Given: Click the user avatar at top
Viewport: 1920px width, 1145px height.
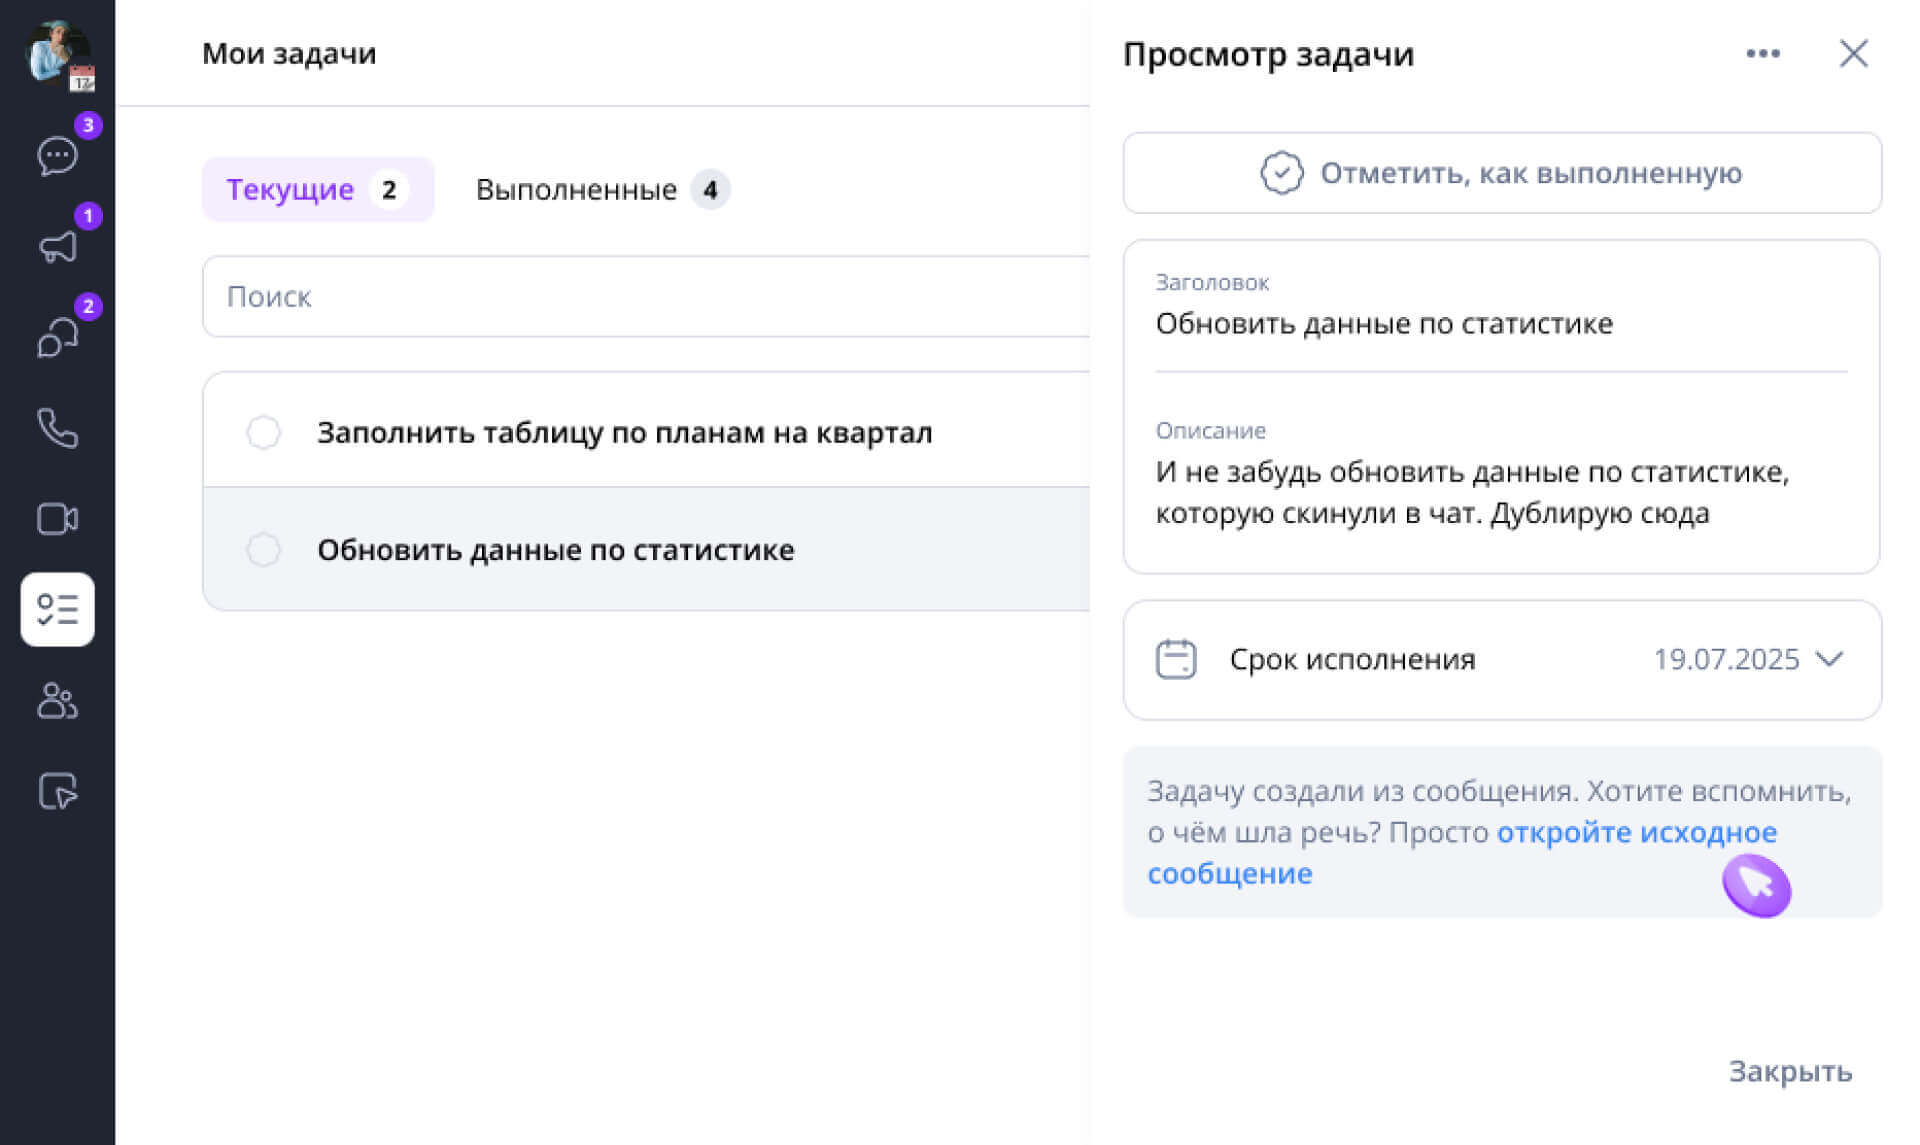Looking at the screenshot, I should click(x=57, y=52).
